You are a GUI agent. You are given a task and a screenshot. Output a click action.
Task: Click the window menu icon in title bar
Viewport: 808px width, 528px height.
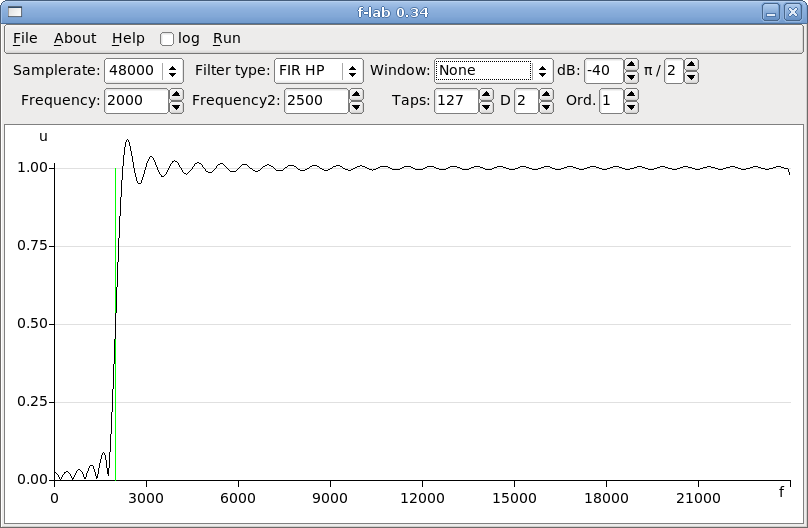coord(15,12)
